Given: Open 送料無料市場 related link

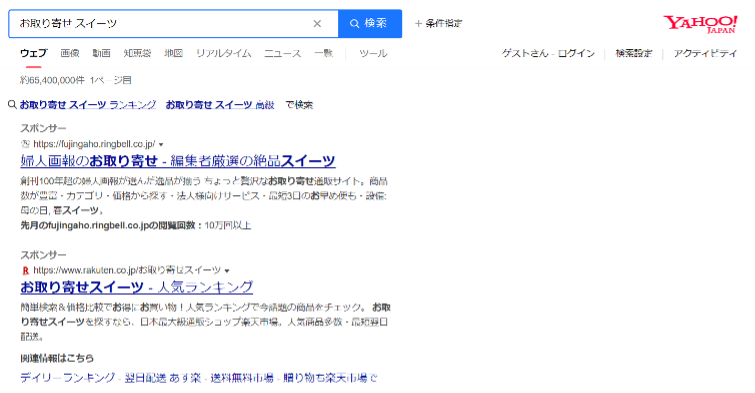Looking at the screenshot, I should tap(242, 378).
